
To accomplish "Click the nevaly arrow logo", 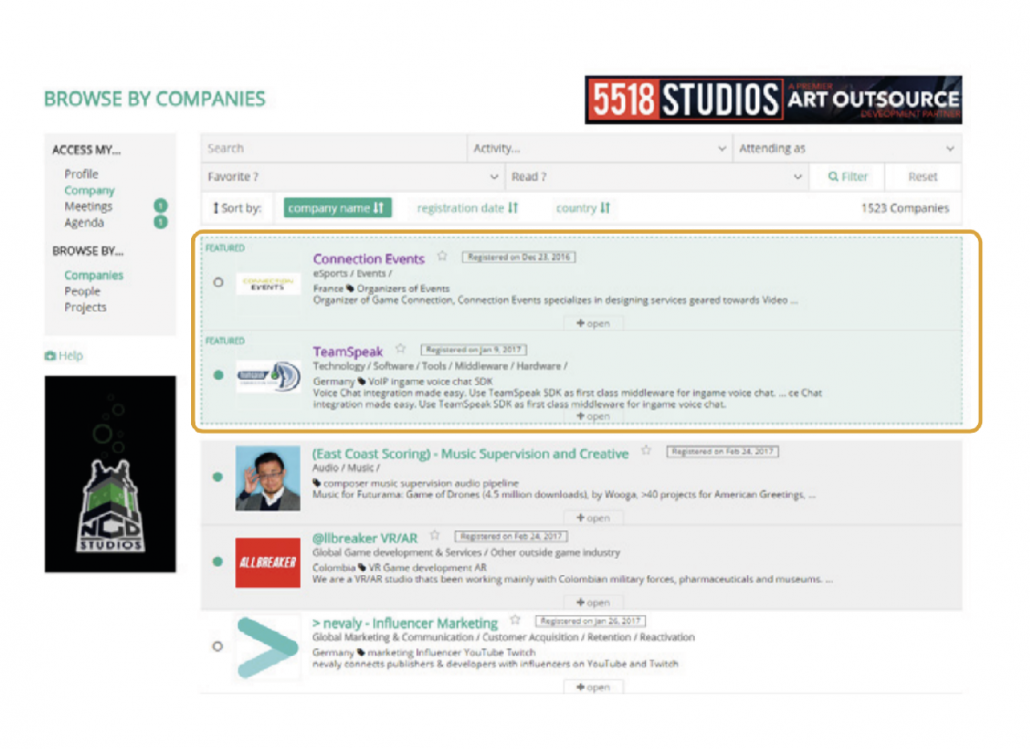I will (x=267, y=648).
